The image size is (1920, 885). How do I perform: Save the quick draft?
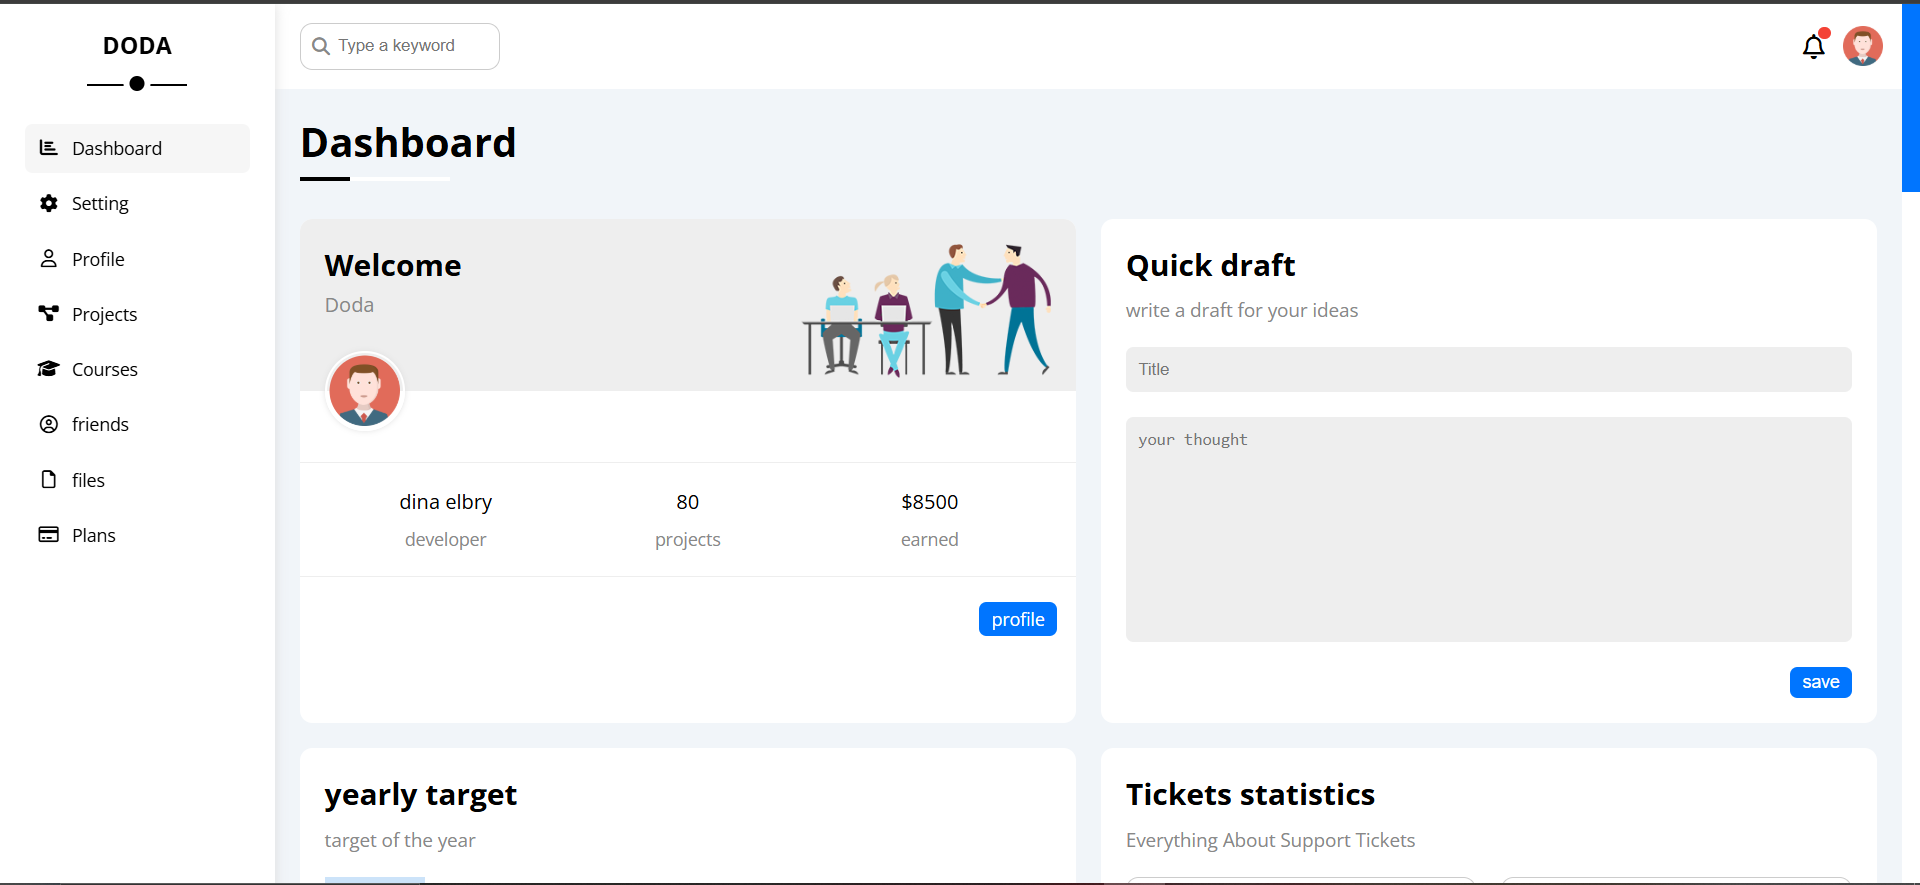[1820, 682]
